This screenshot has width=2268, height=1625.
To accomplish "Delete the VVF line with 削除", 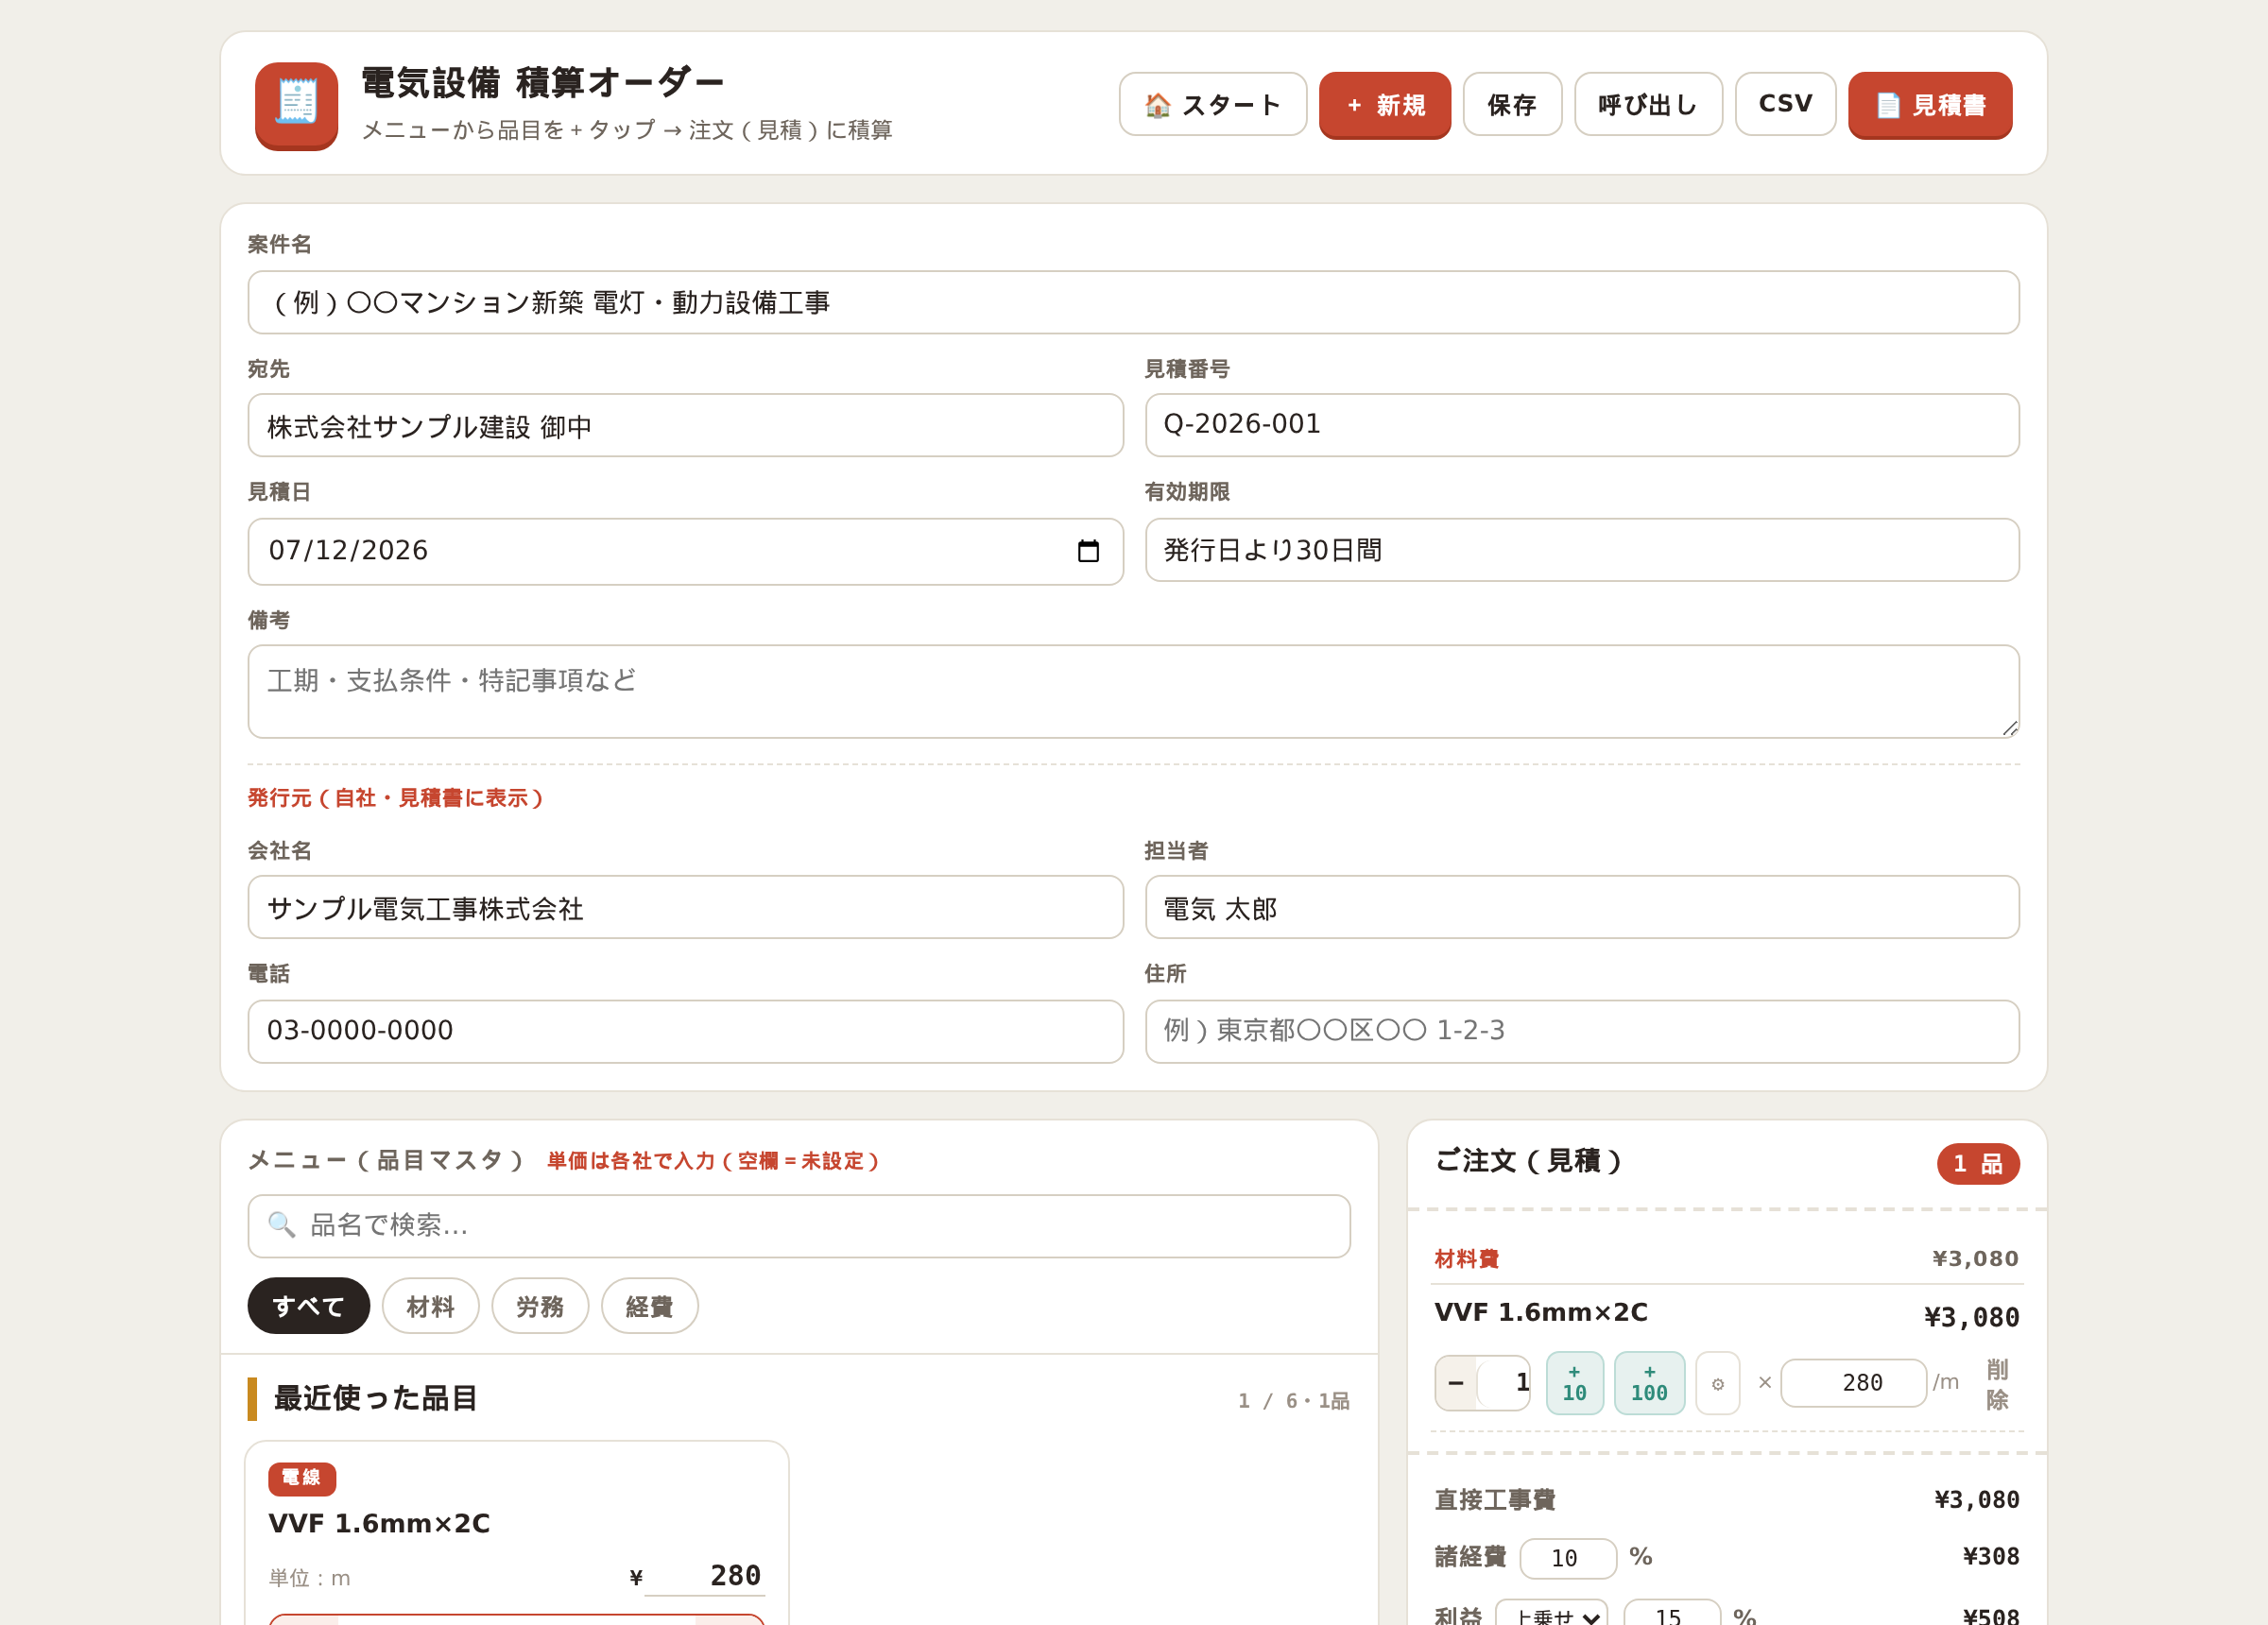I will 1996,1383.
